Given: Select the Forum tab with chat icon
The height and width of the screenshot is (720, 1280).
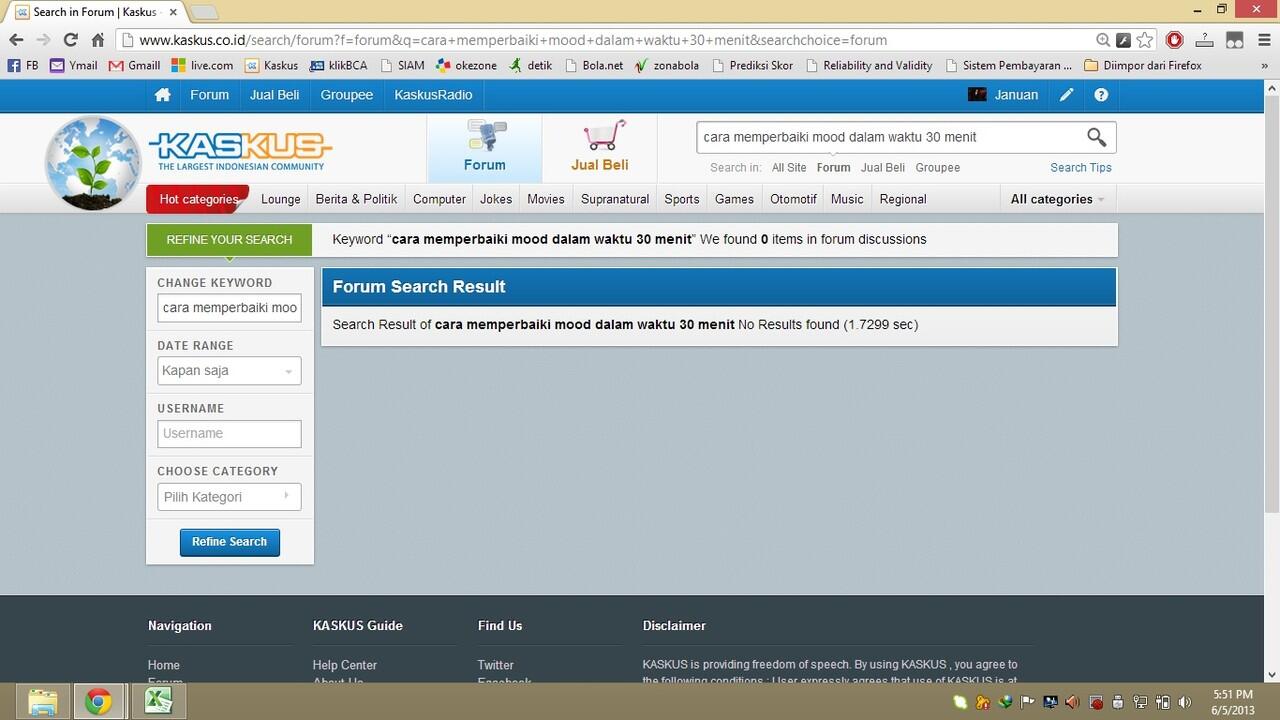Looking at the screenshot, I should [485, 147].
